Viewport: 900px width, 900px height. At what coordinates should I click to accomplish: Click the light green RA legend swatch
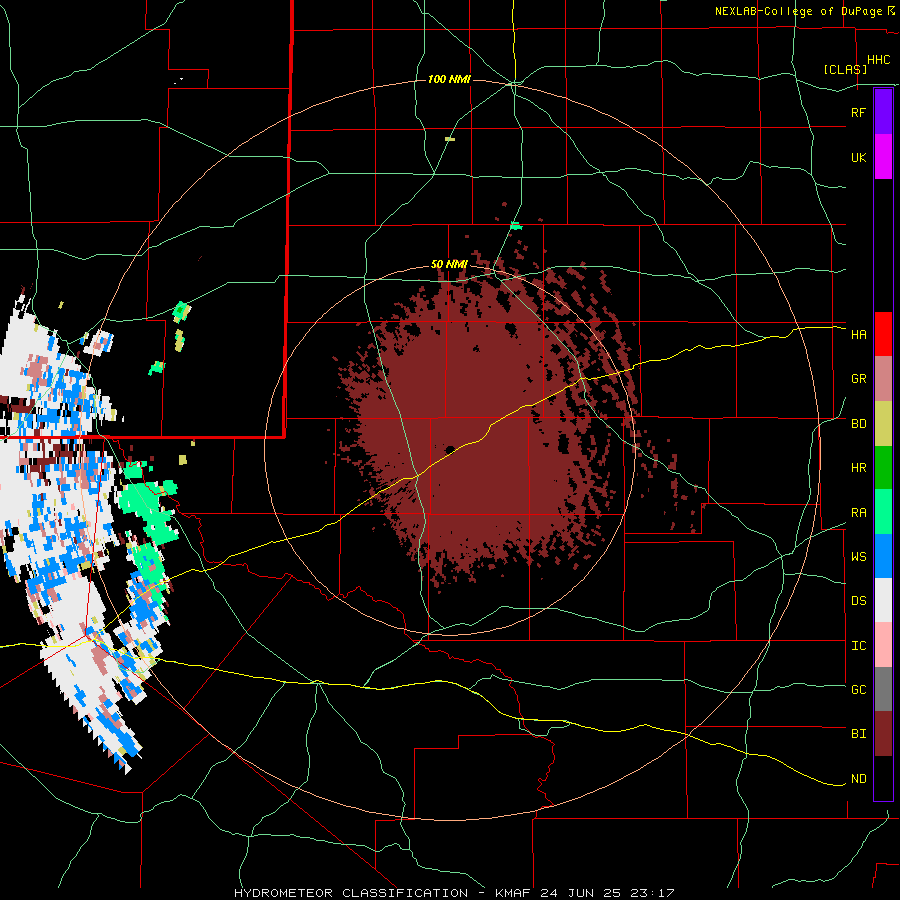(883, 512)
